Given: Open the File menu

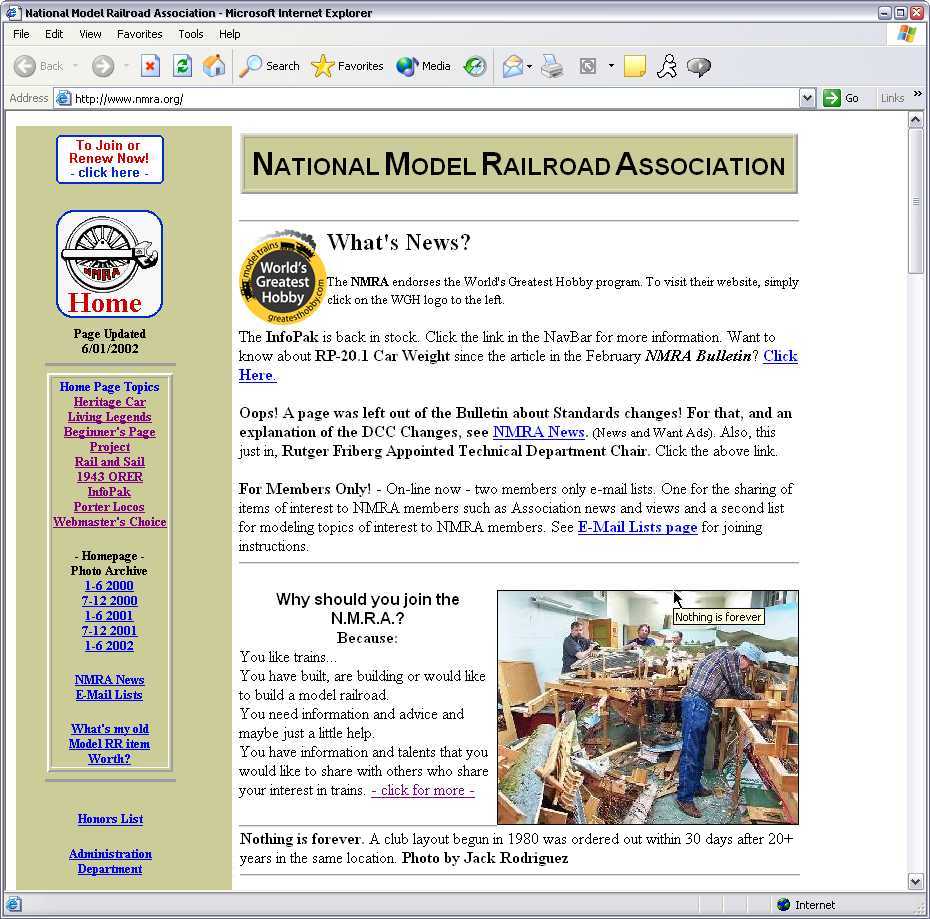Looking at the screenshot, I should click(21, 34).
